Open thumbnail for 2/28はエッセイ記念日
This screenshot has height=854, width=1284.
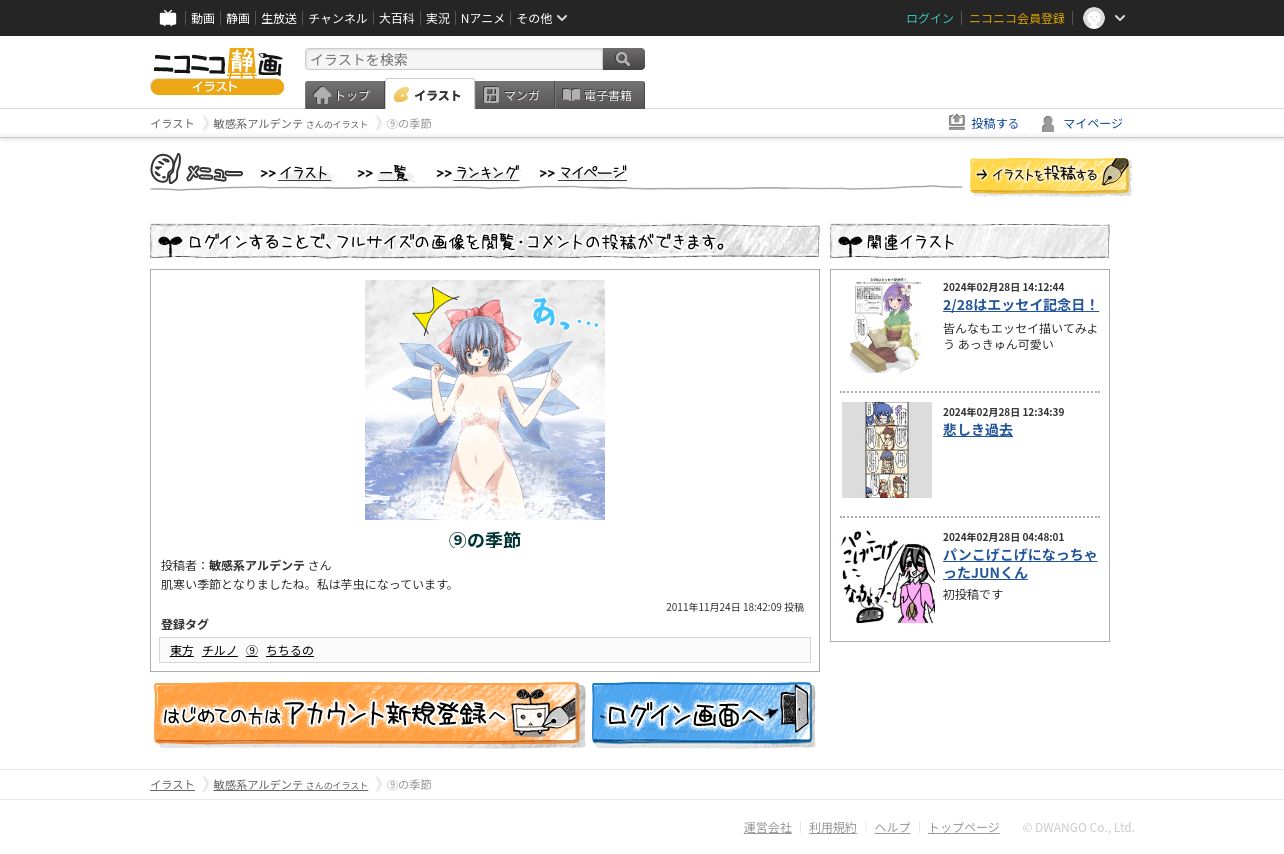[x=887, y=325]
